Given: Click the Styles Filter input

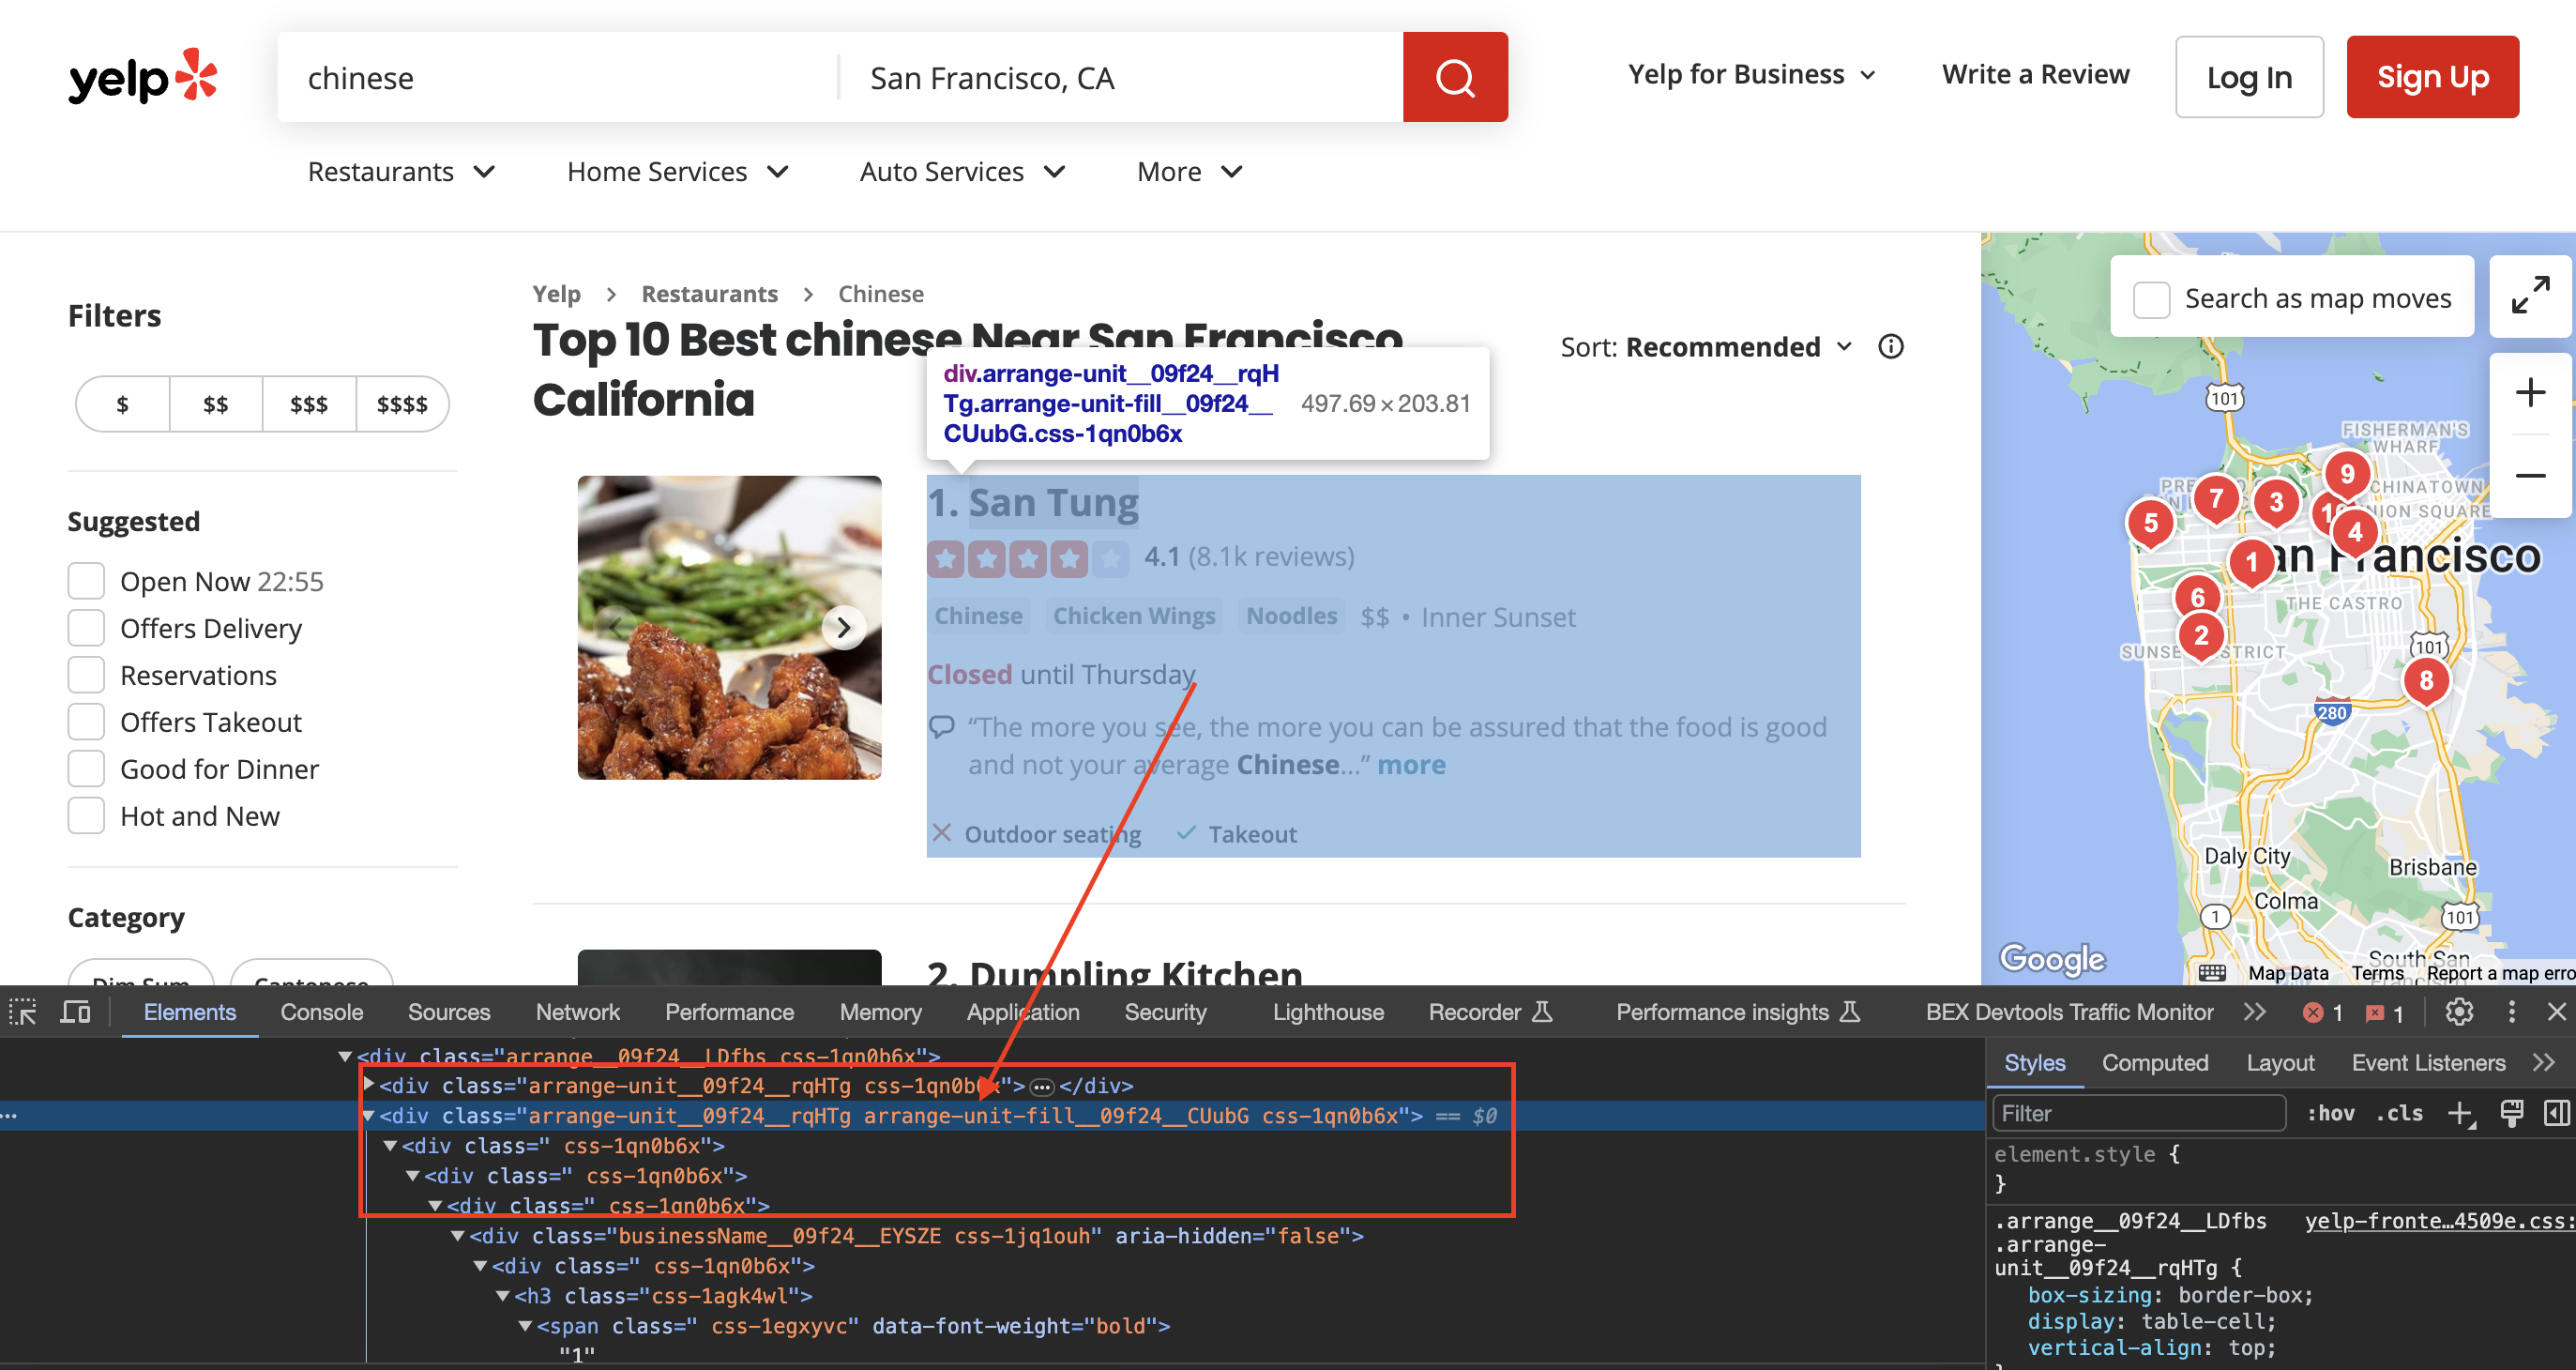Looking at the screenshot, I should pos(2139,1114).
